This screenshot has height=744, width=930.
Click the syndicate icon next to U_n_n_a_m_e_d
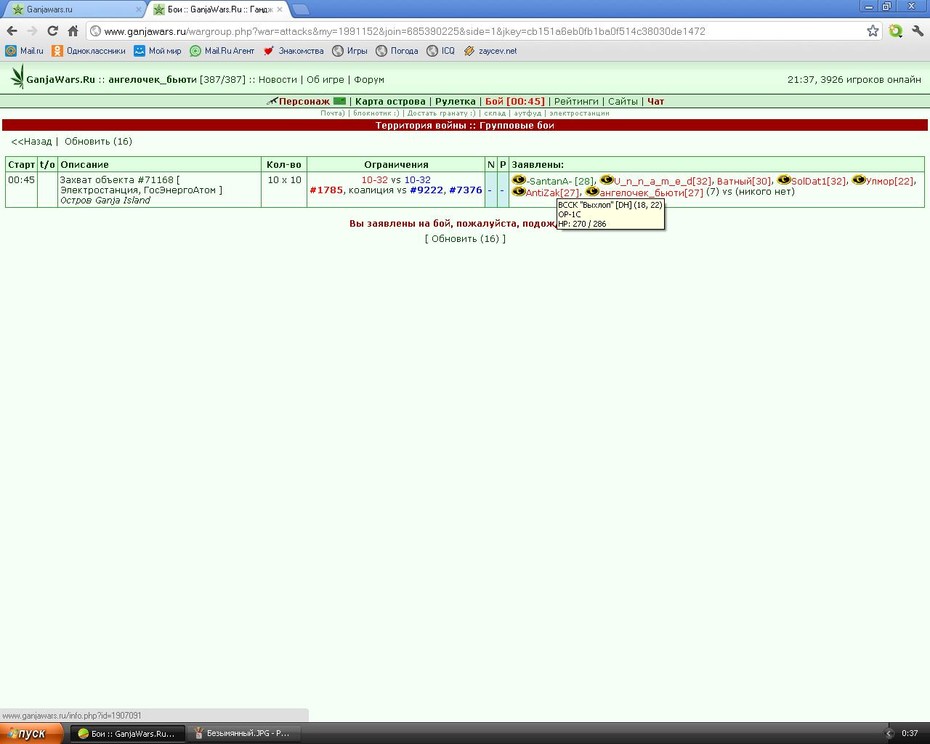(x=606, y=180)
